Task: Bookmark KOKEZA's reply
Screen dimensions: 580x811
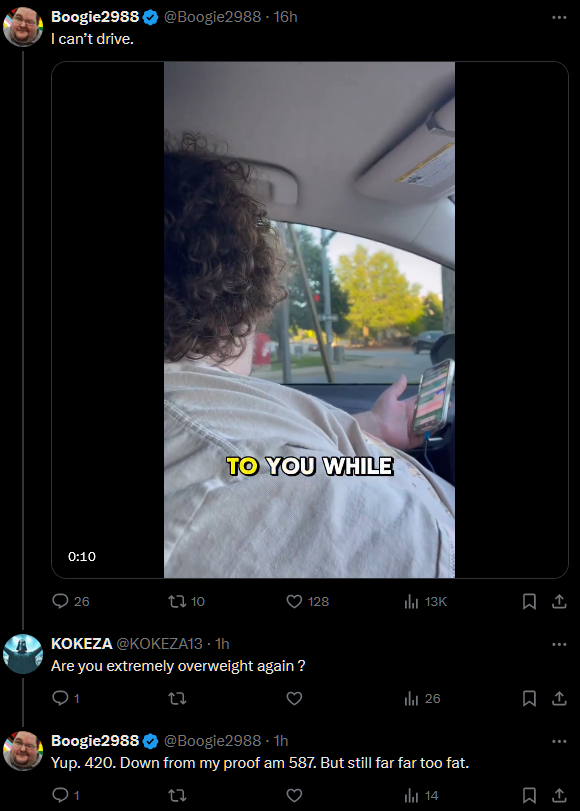Action: point(529,698)
